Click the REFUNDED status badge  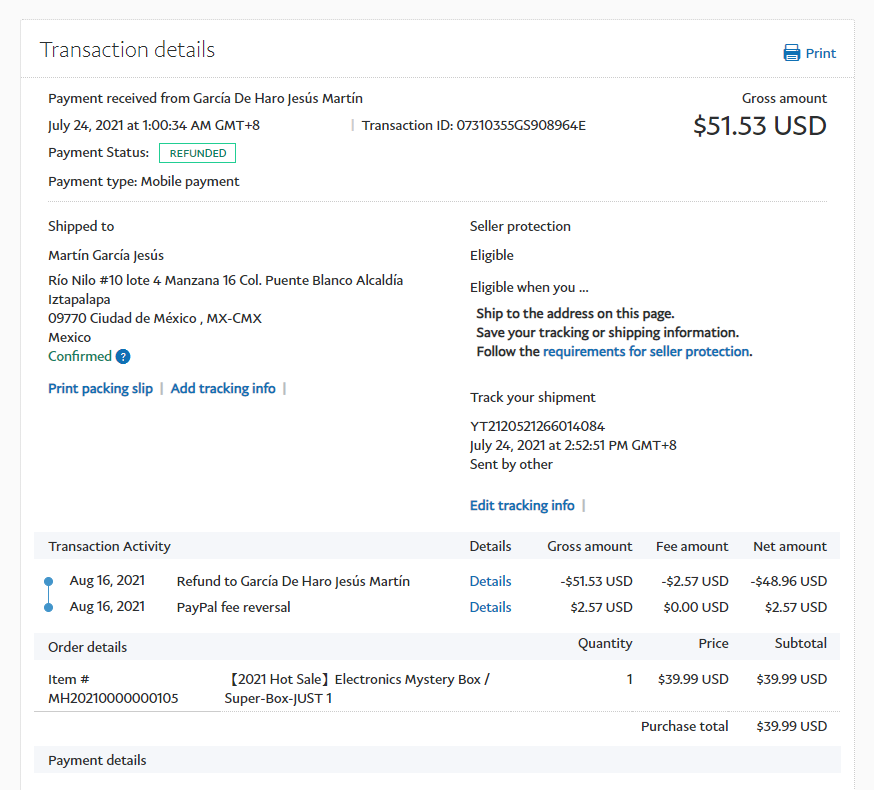click(197, 153)
